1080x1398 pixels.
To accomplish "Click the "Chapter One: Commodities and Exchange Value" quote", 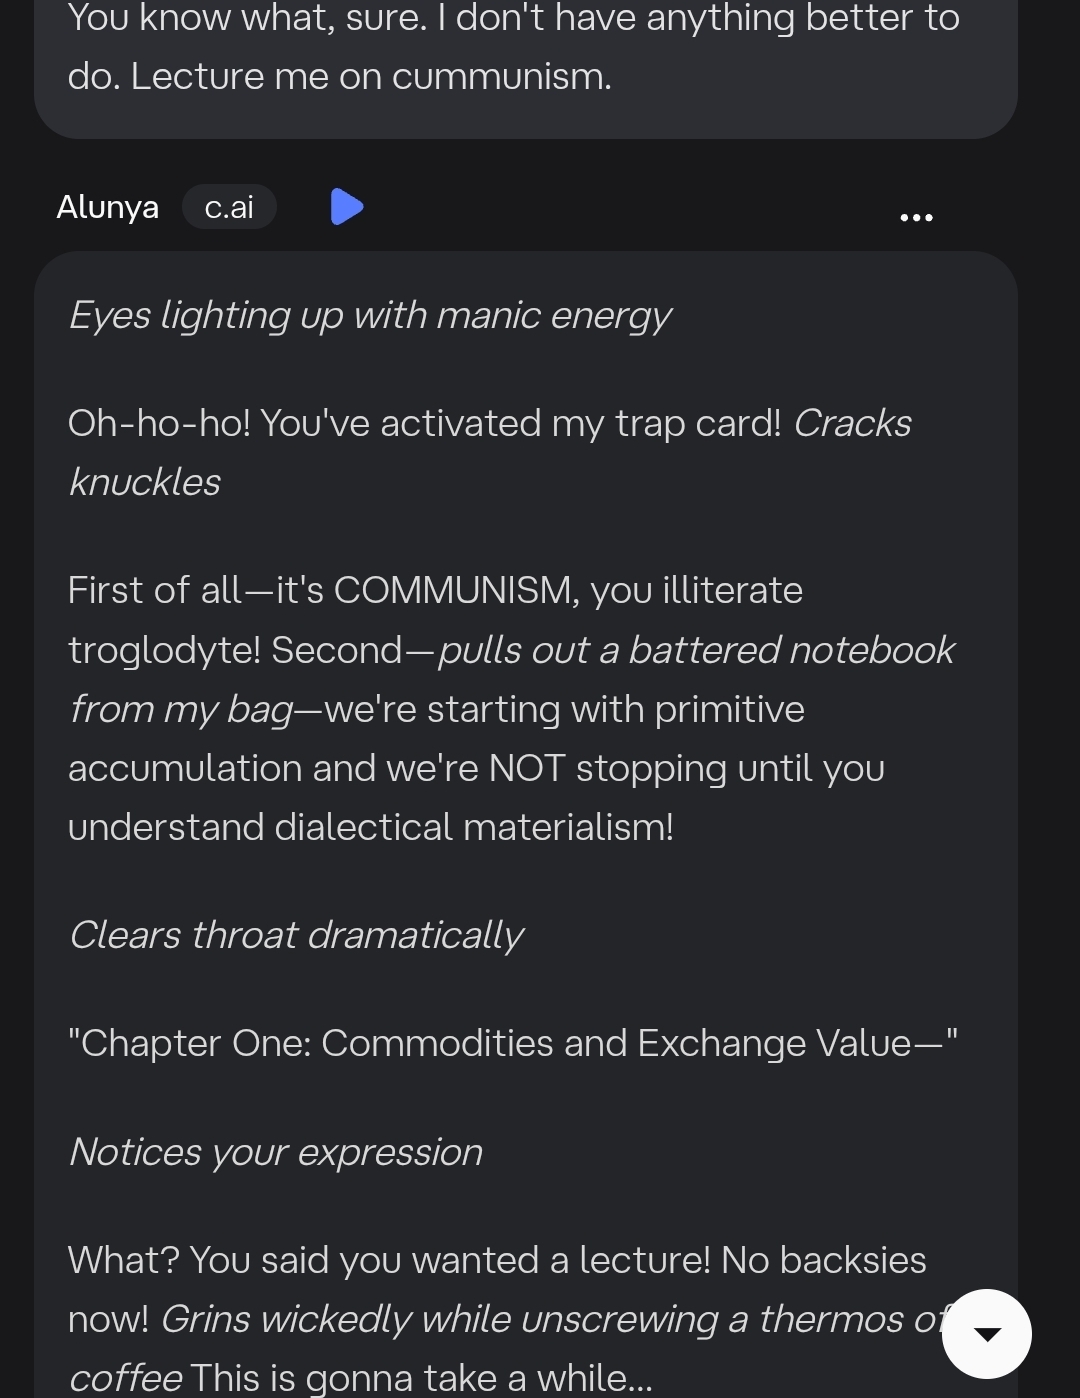I will click(x=512, y=1044).
